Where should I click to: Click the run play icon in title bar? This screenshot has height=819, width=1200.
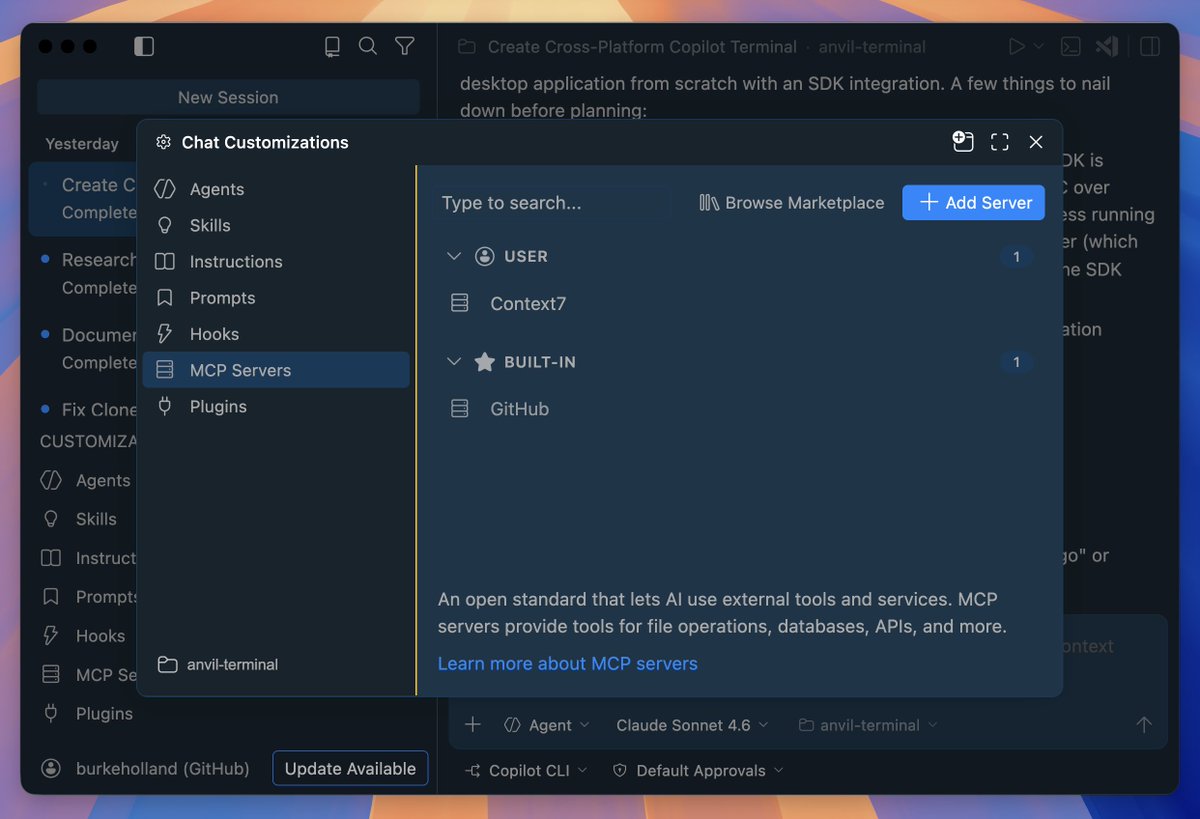[x=1016, y=46]
